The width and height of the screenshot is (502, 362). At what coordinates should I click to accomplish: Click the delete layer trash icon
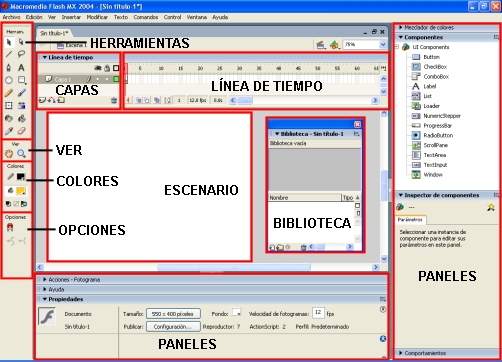pyautogui.click(x=114, y=100)
